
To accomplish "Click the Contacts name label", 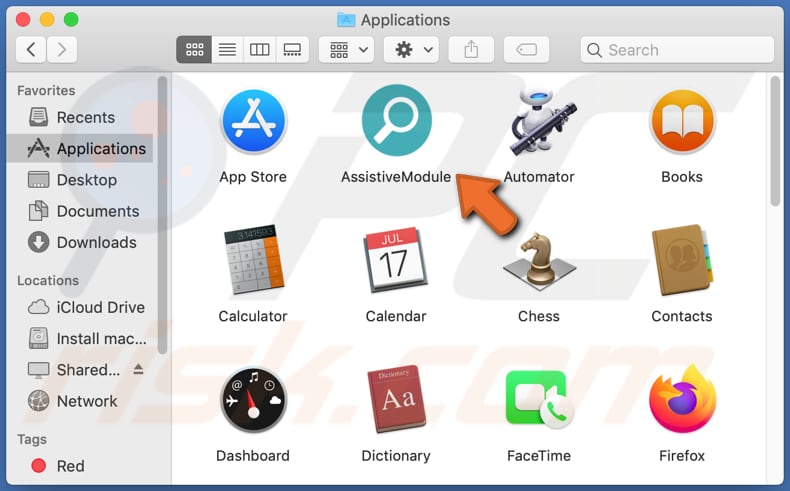I will click(x=682, y=316).
